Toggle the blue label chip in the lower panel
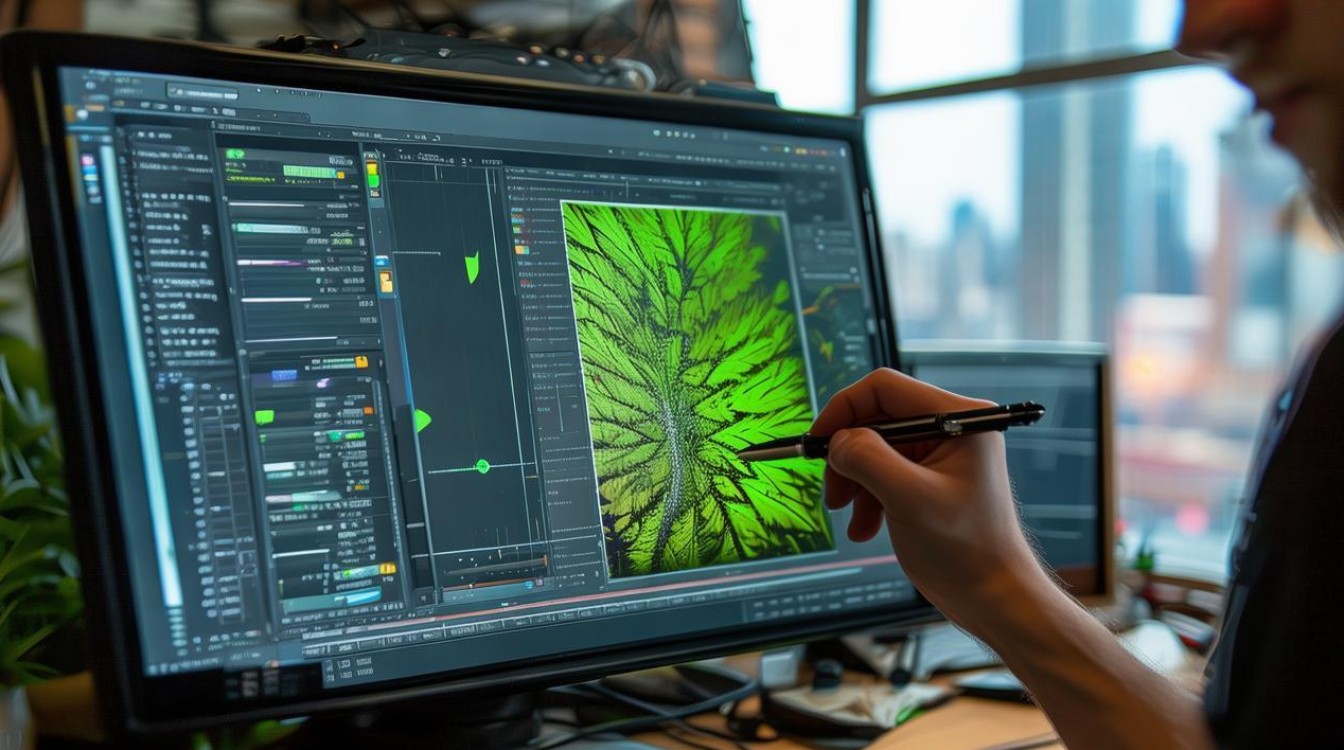 click(284, 375)
